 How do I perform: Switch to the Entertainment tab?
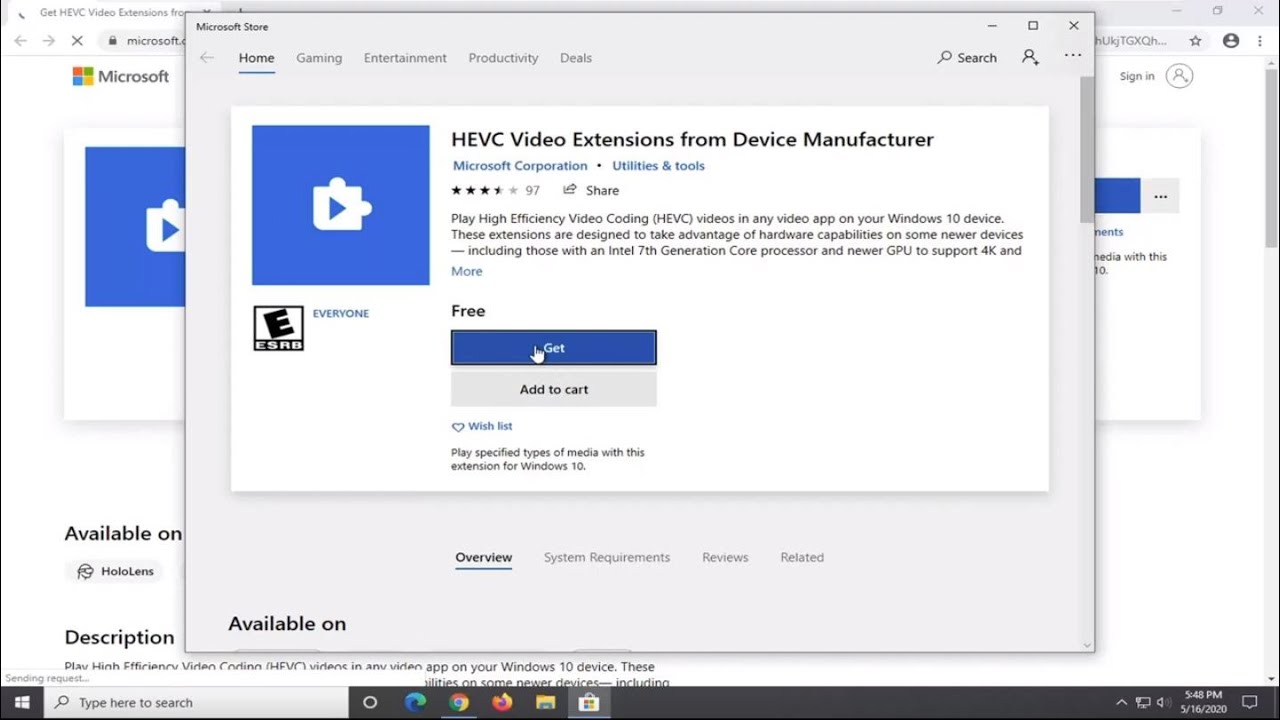click(405, 58)
